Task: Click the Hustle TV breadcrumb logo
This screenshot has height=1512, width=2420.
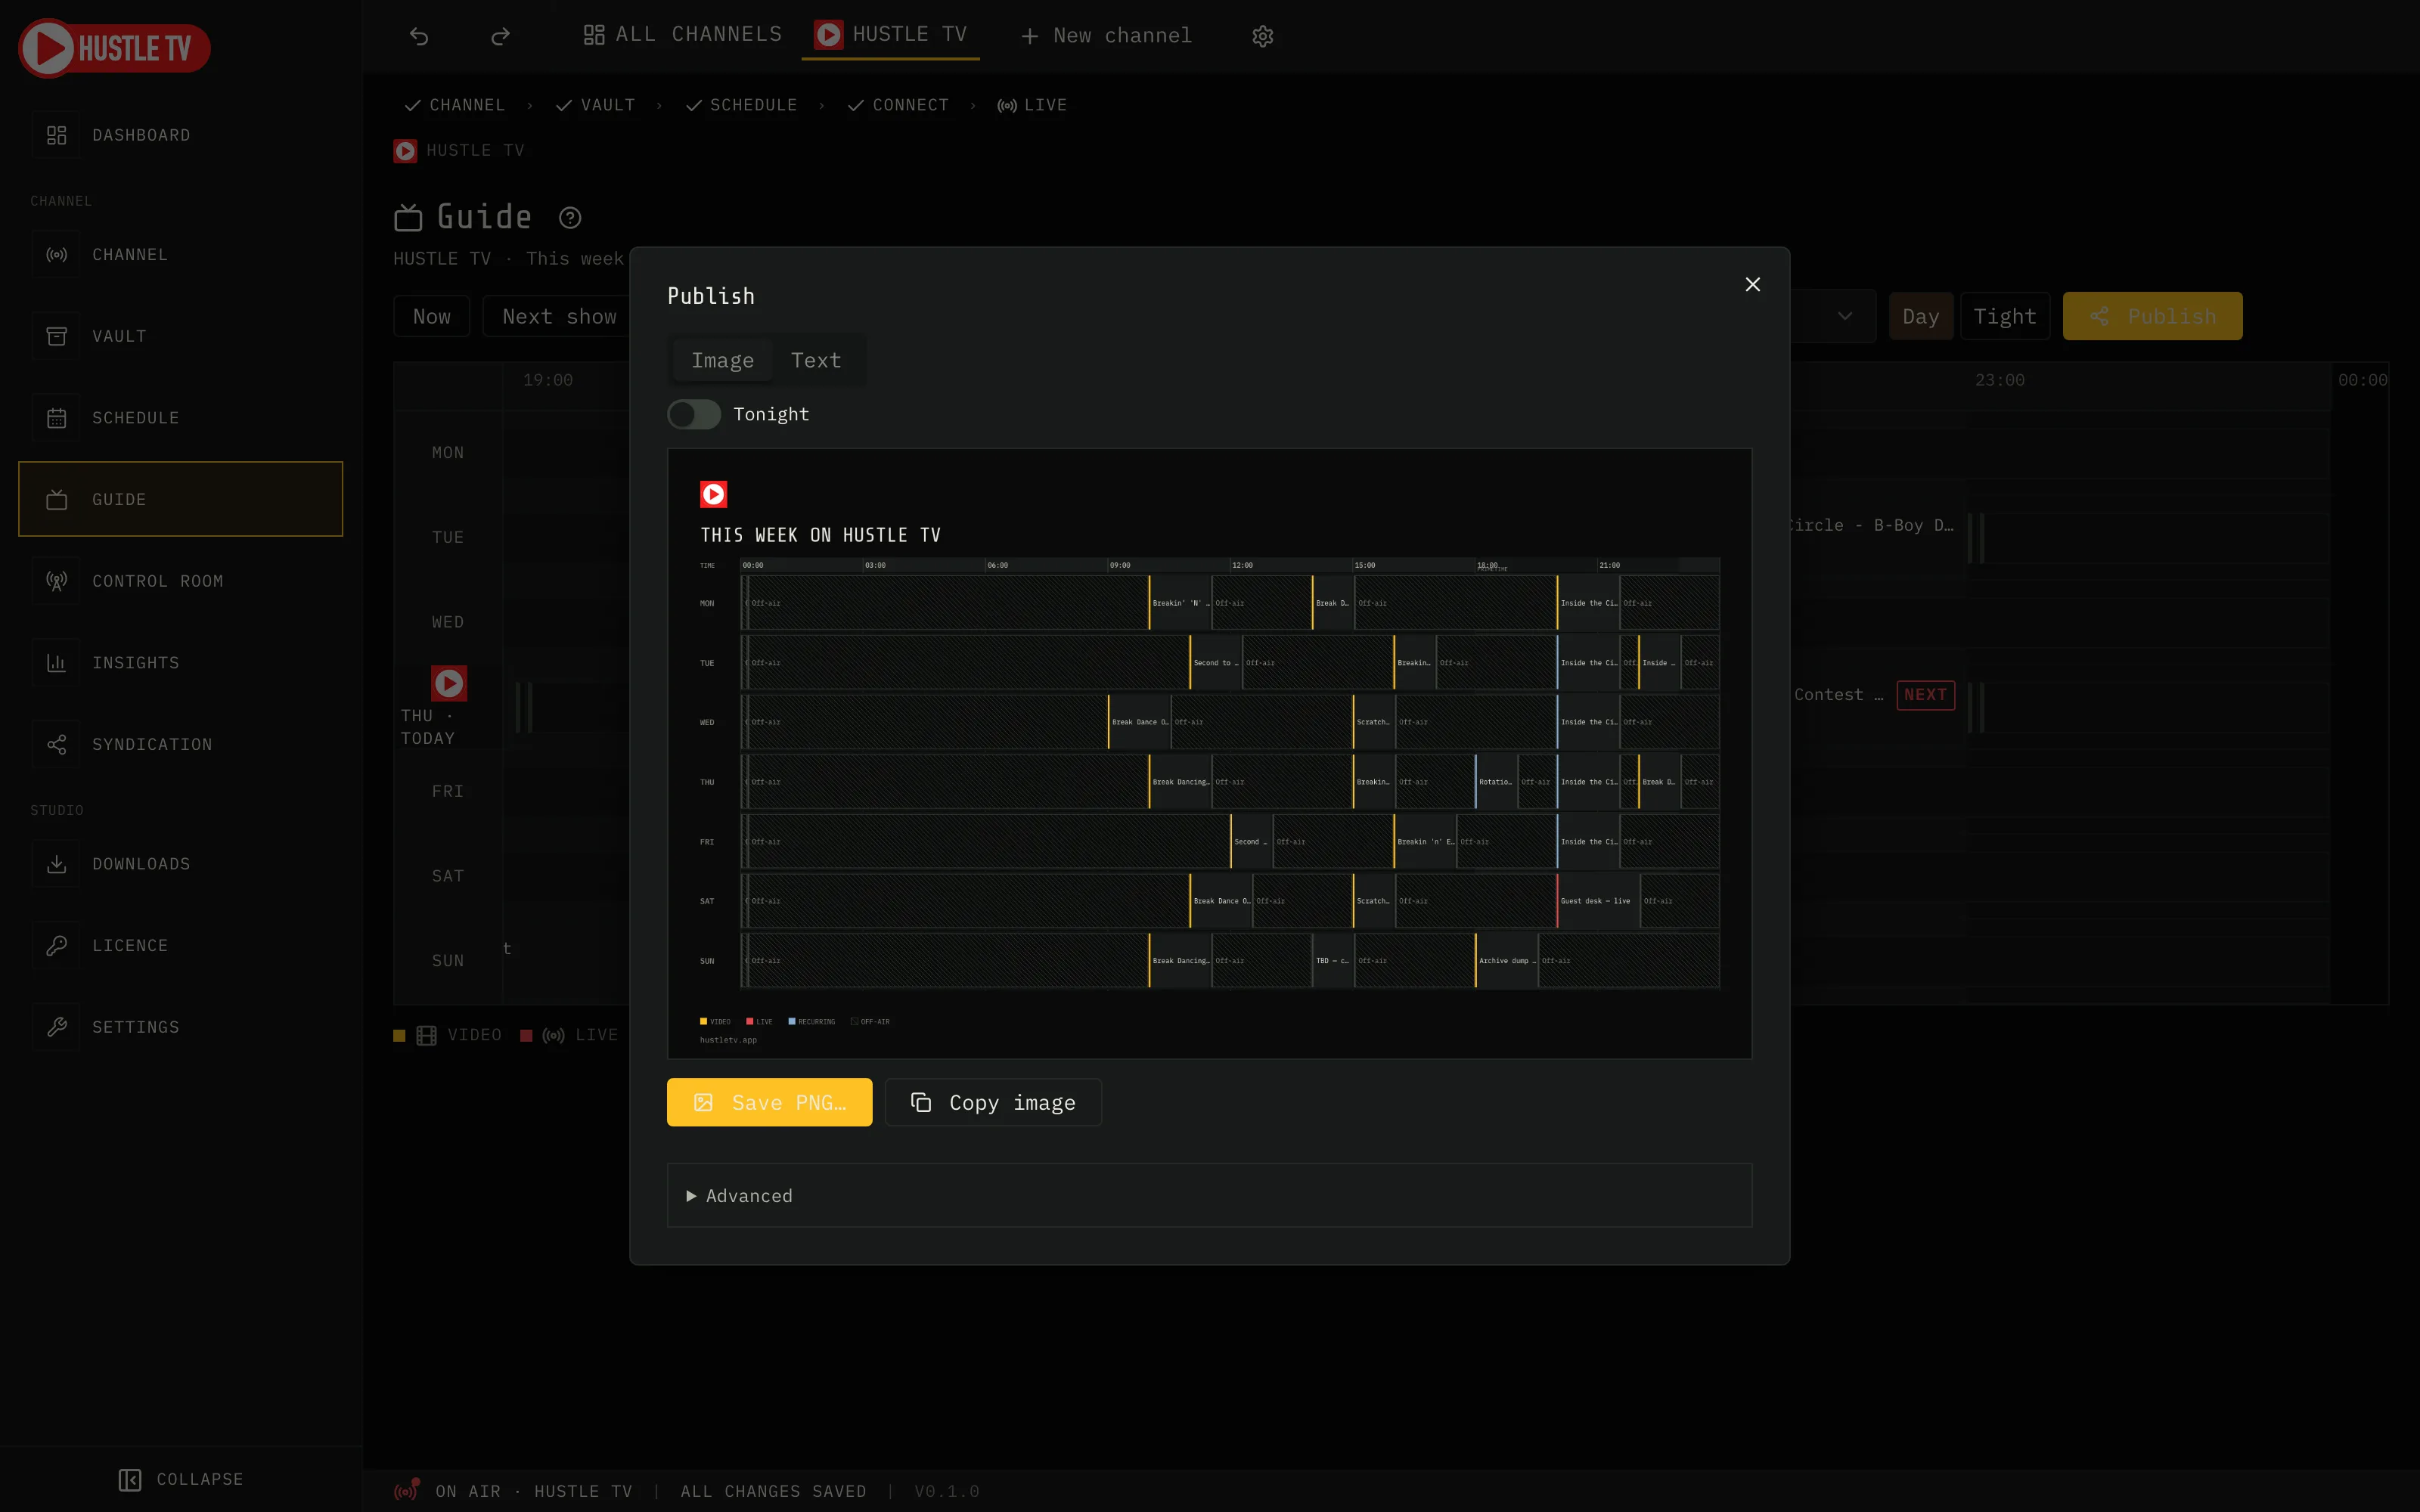Action: point(405,151)
